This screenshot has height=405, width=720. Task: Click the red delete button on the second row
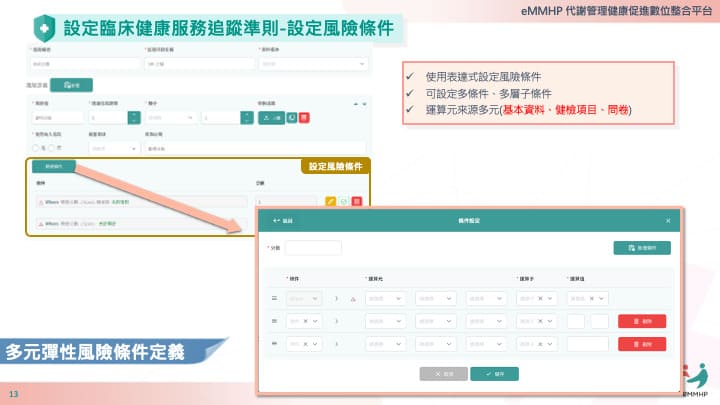[x=641, y=321]
